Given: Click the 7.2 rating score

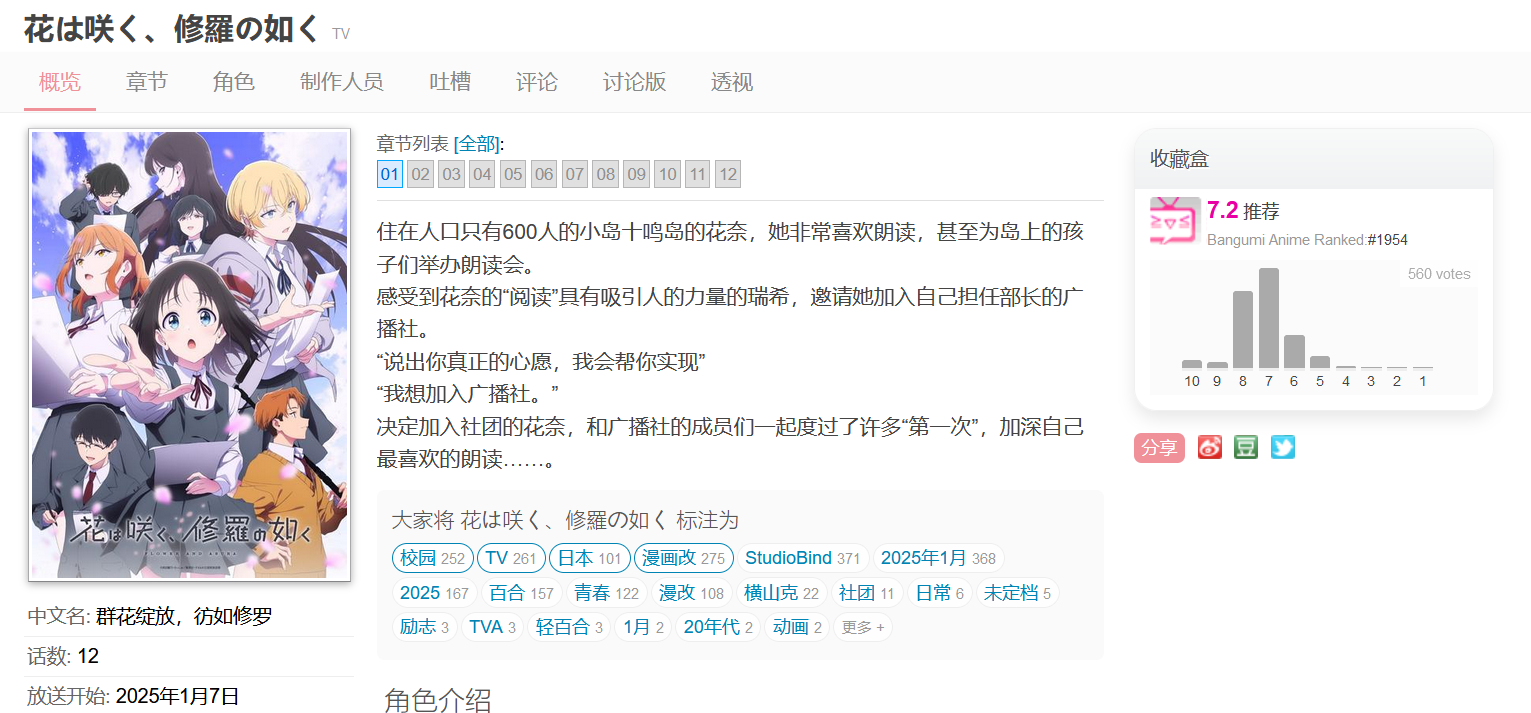Looking at the screenshot, I should 1222,210.
